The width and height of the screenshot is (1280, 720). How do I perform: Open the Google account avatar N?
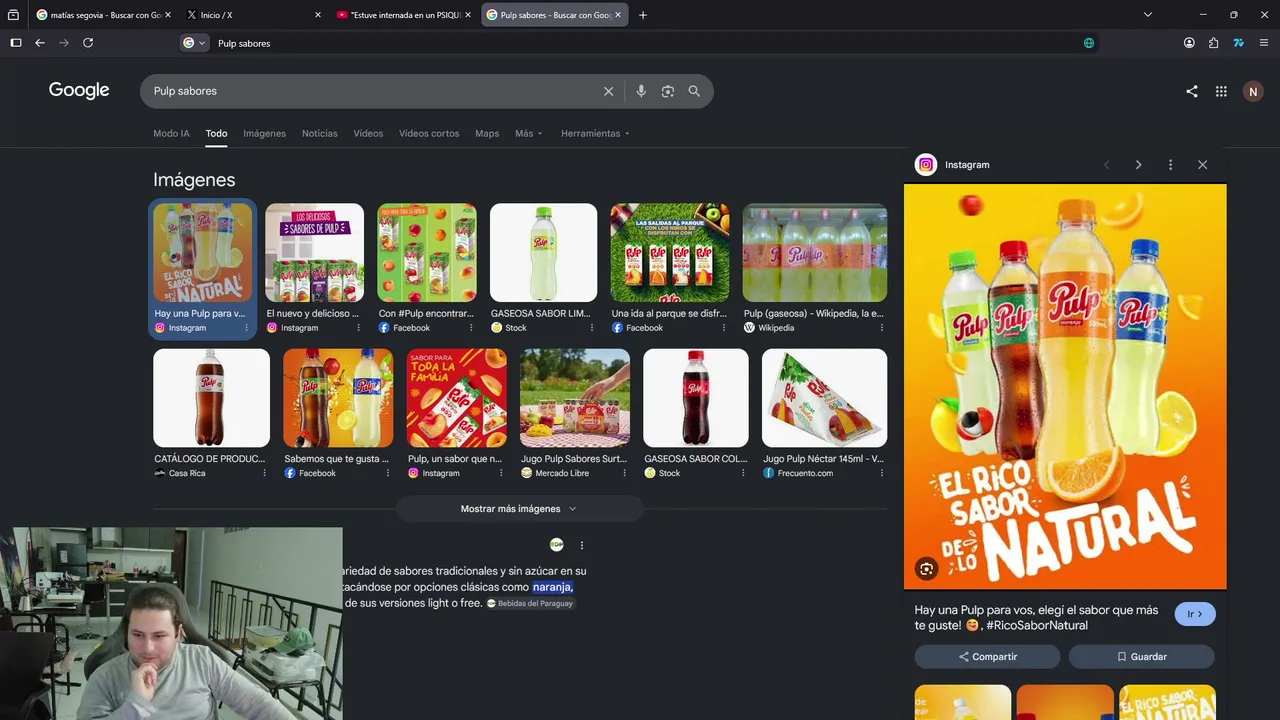pos(1253,91)
